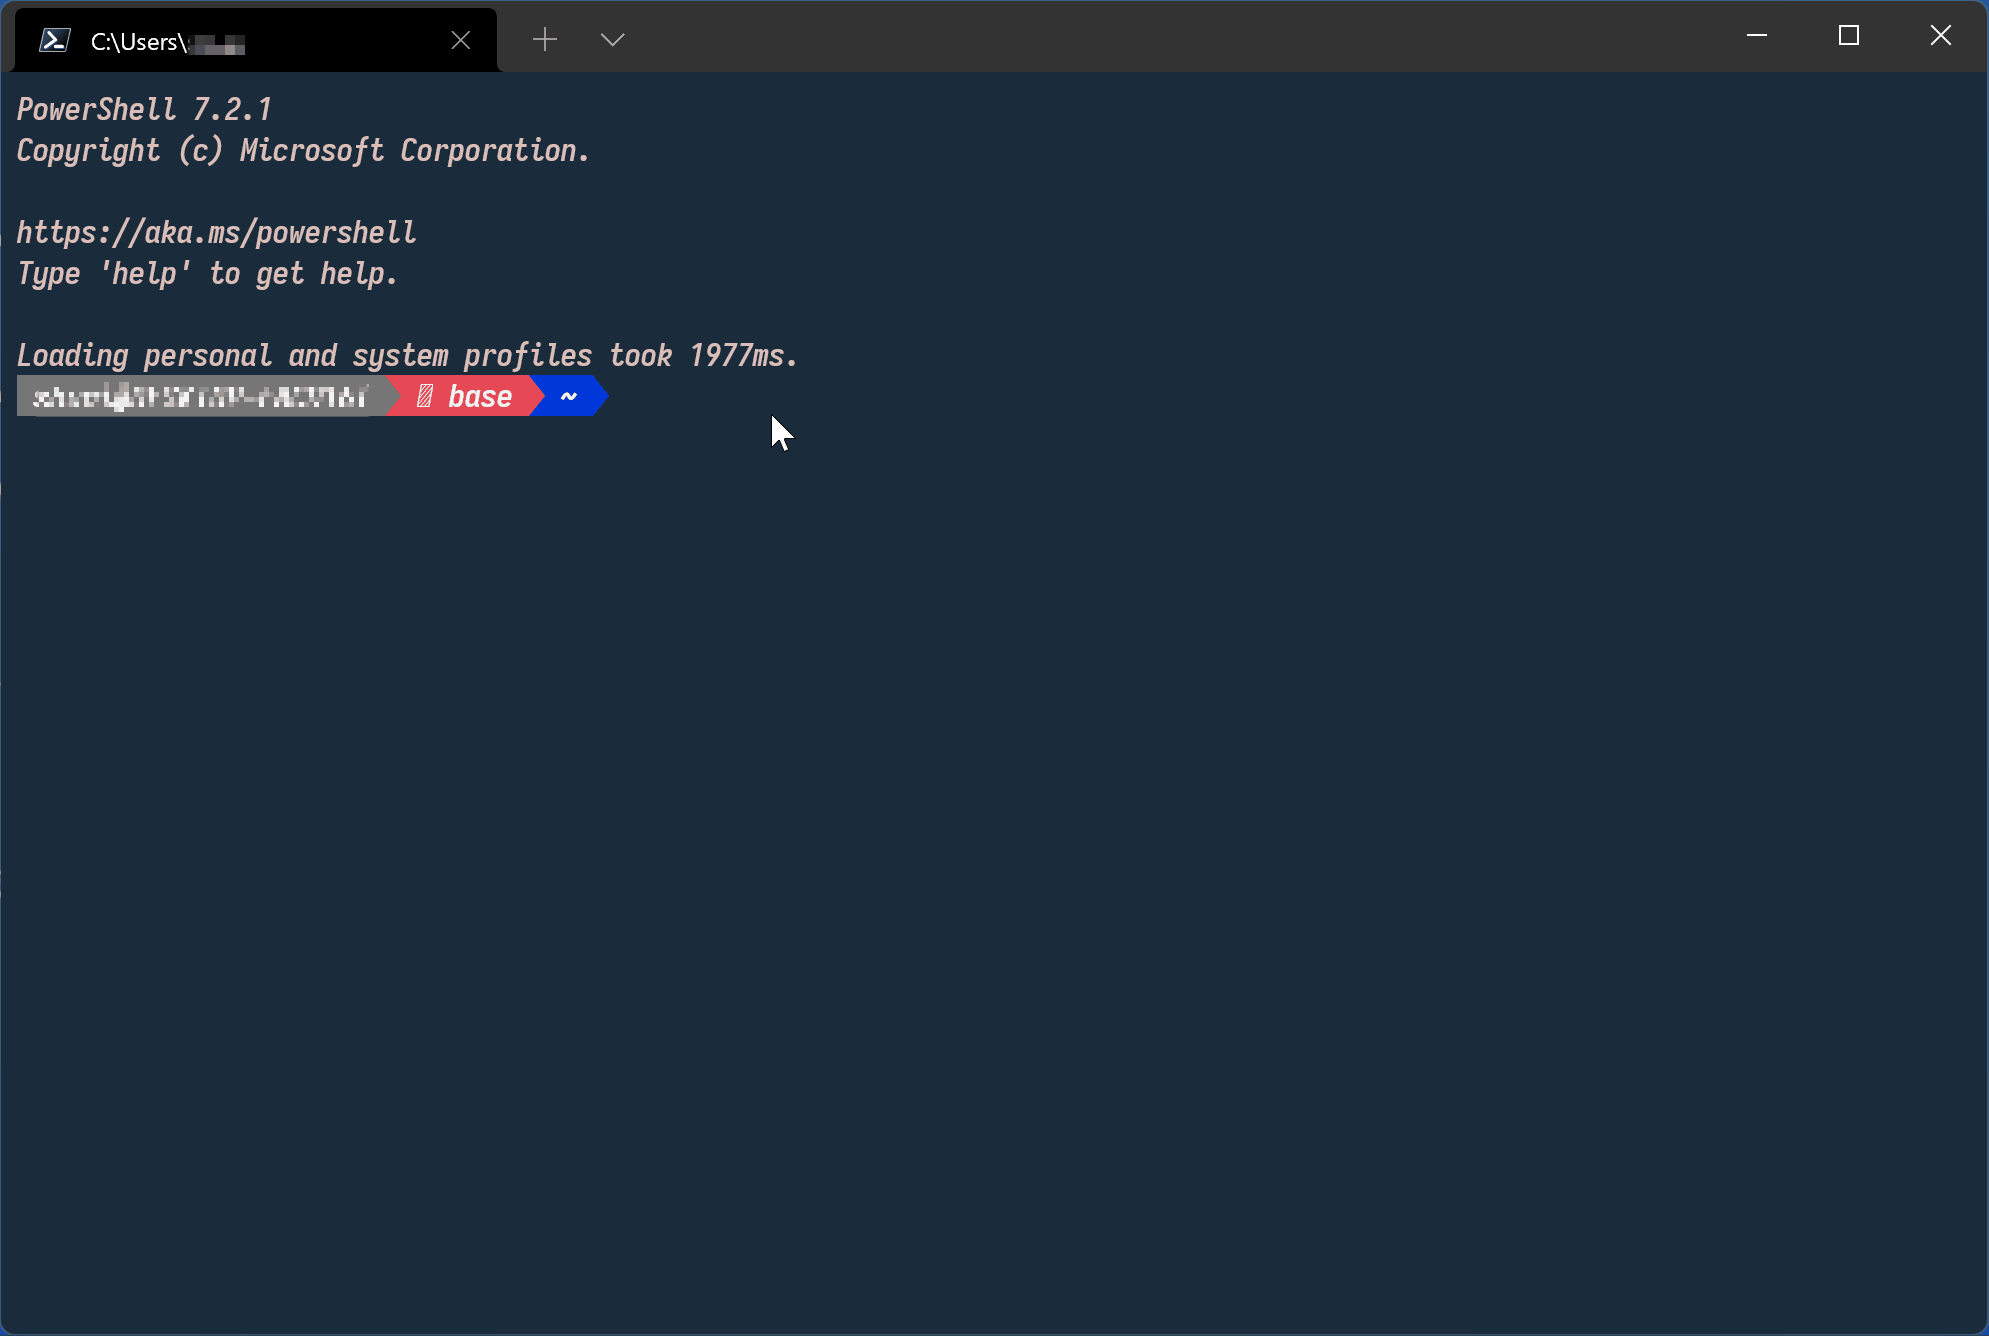The width and height of the screenshot is (1989, 1336).
Task: Click the PowerShell 7.2.1 version text
Action: [144, 109]
